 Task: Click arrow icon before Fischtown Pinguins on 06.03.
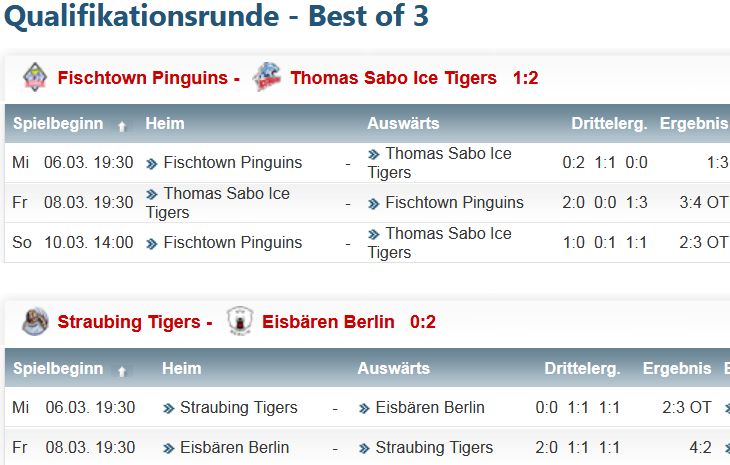(x=151, y=164)
